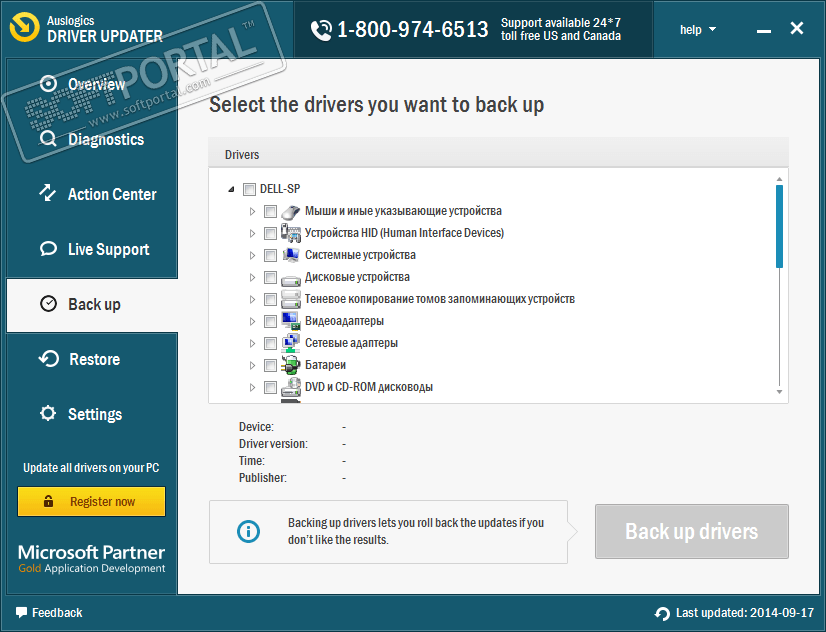Click the Feedback speech bubble icon
The height and width of the screenshot is (632, 826).
pos(21,613)
